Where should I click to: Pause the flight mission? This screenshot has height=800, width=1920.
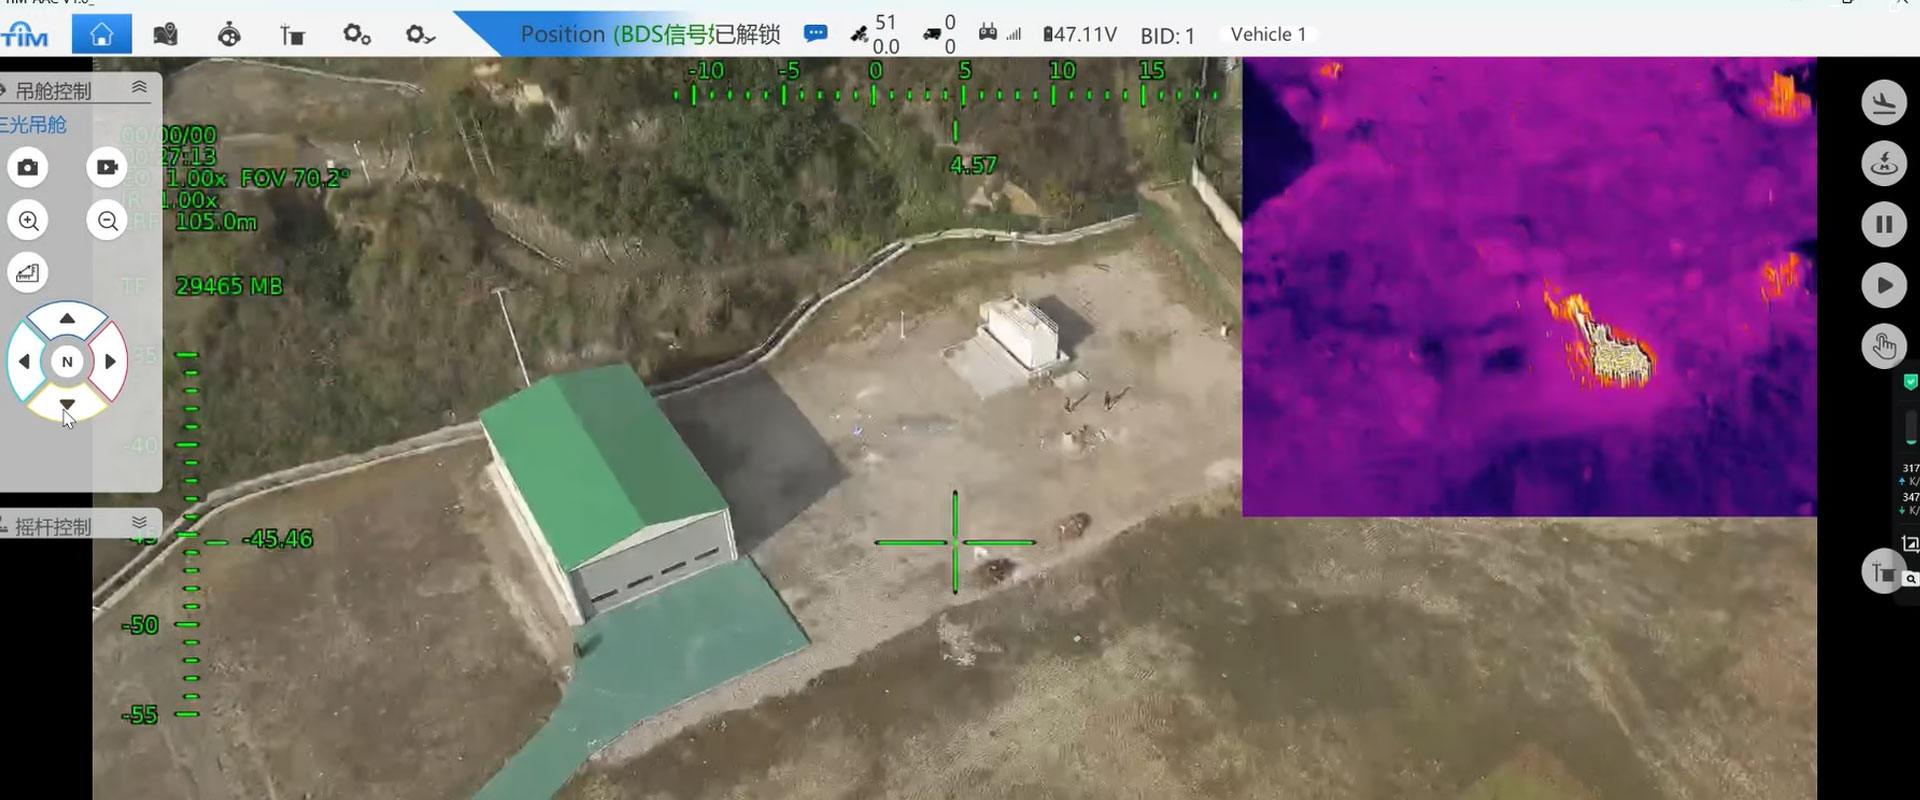(x=1883, y=224)
